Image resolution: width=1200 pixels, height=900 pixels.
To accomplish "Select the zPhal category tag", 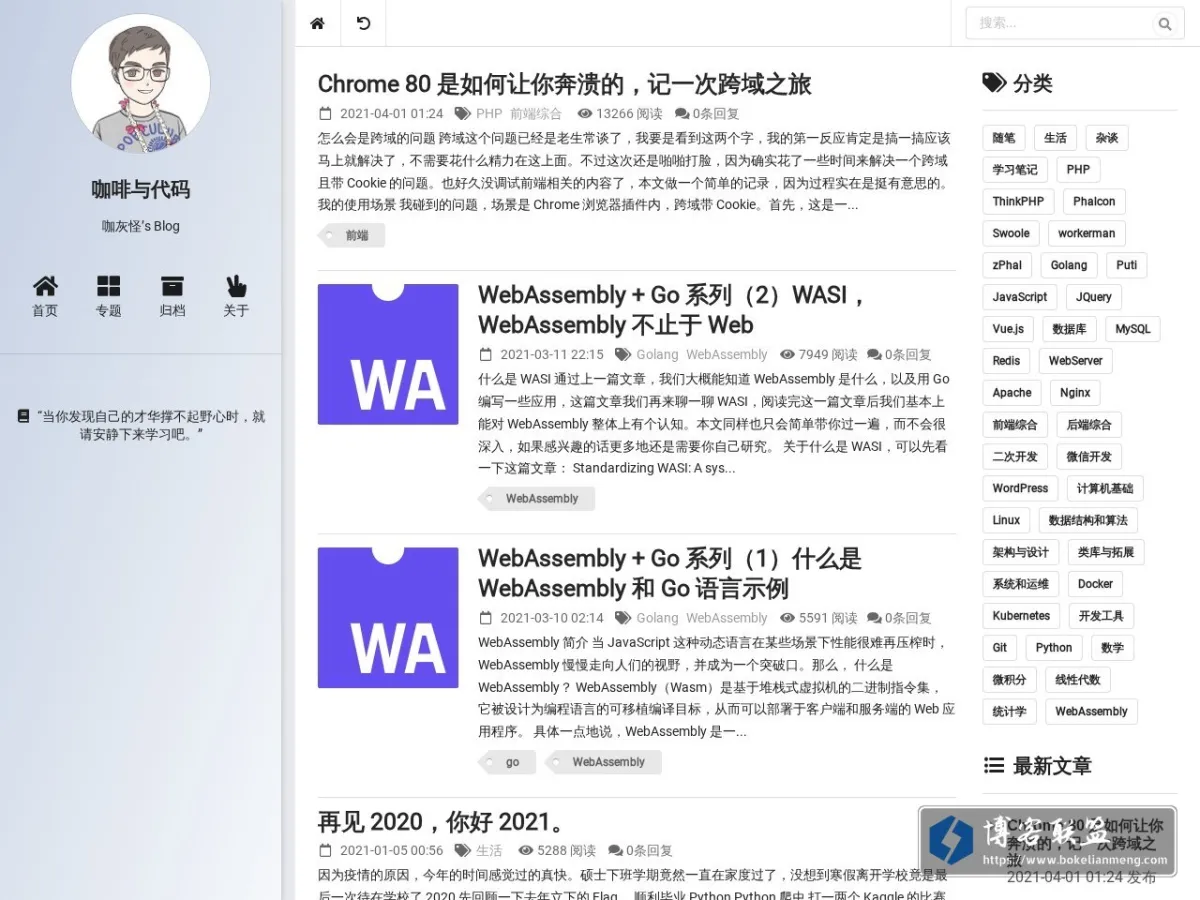I will [x=1007, y=266].
